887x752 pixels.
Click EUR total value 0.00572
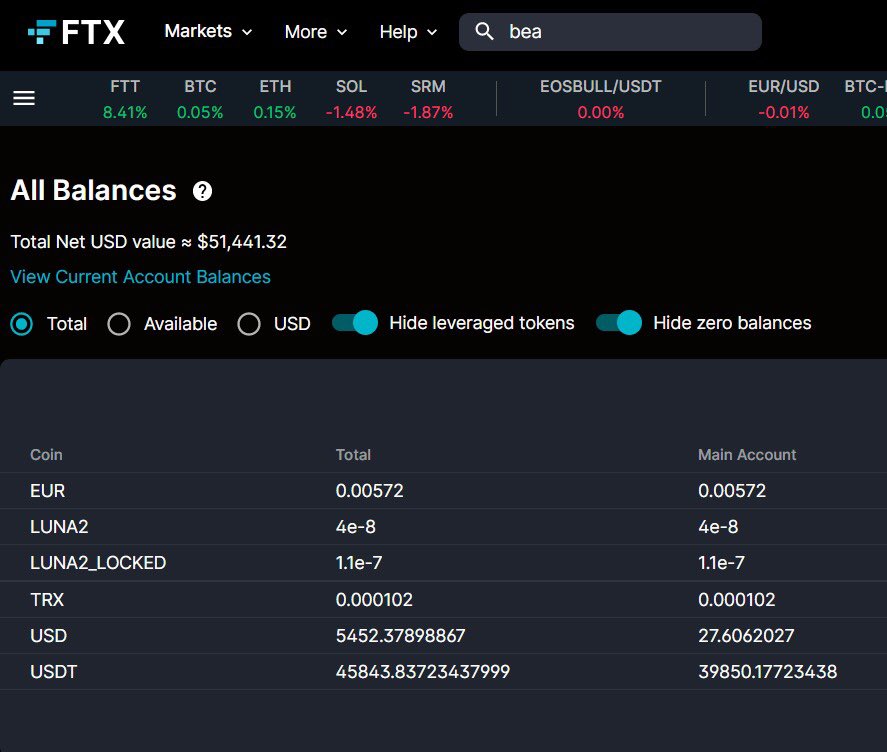coord(369,491)
